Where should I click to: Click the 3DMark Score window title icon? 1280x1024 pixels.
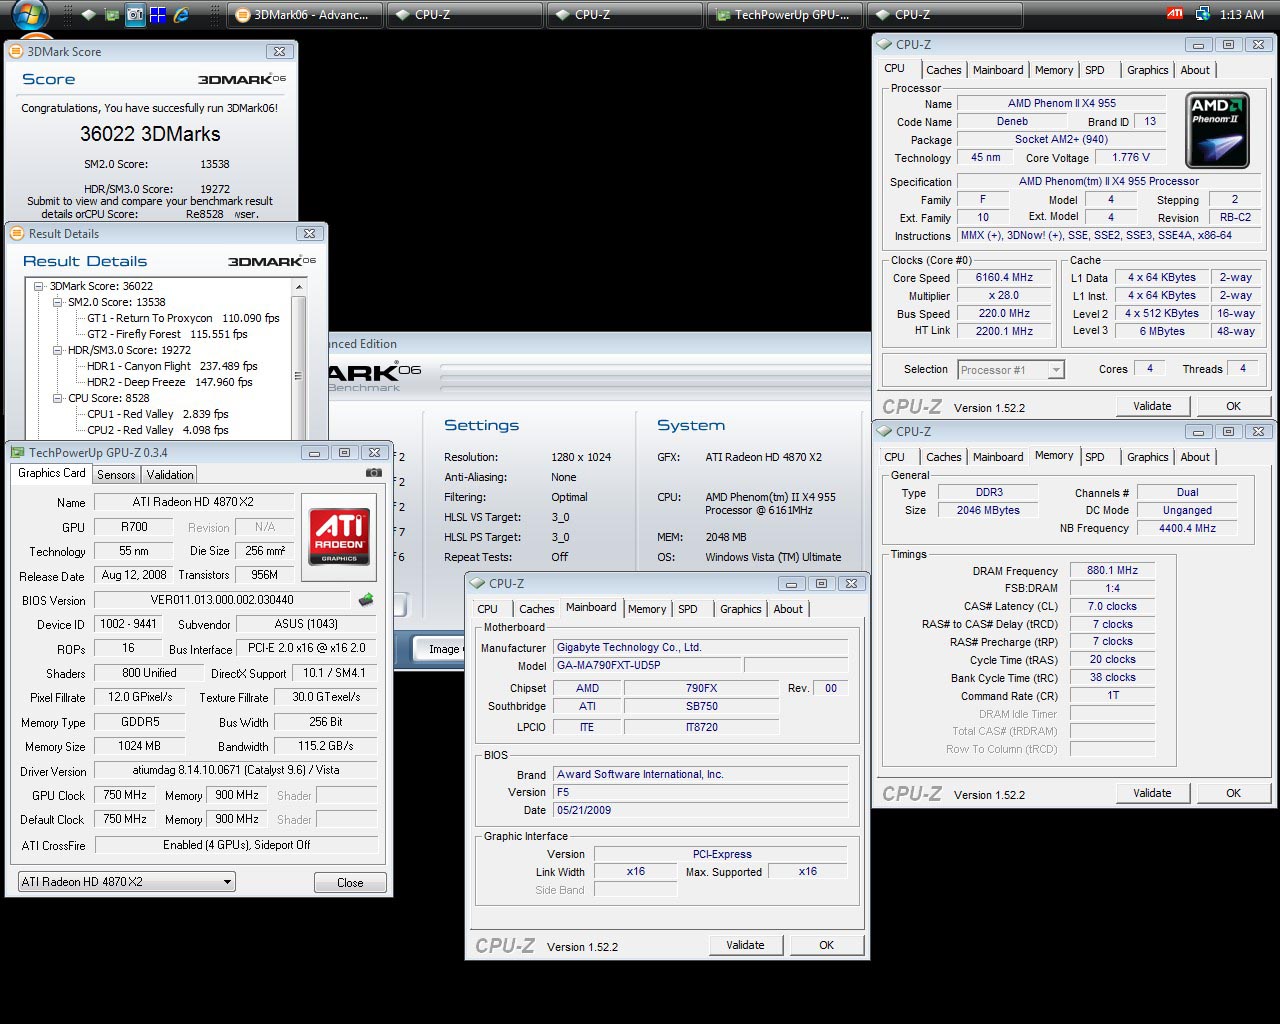(16, 51)
